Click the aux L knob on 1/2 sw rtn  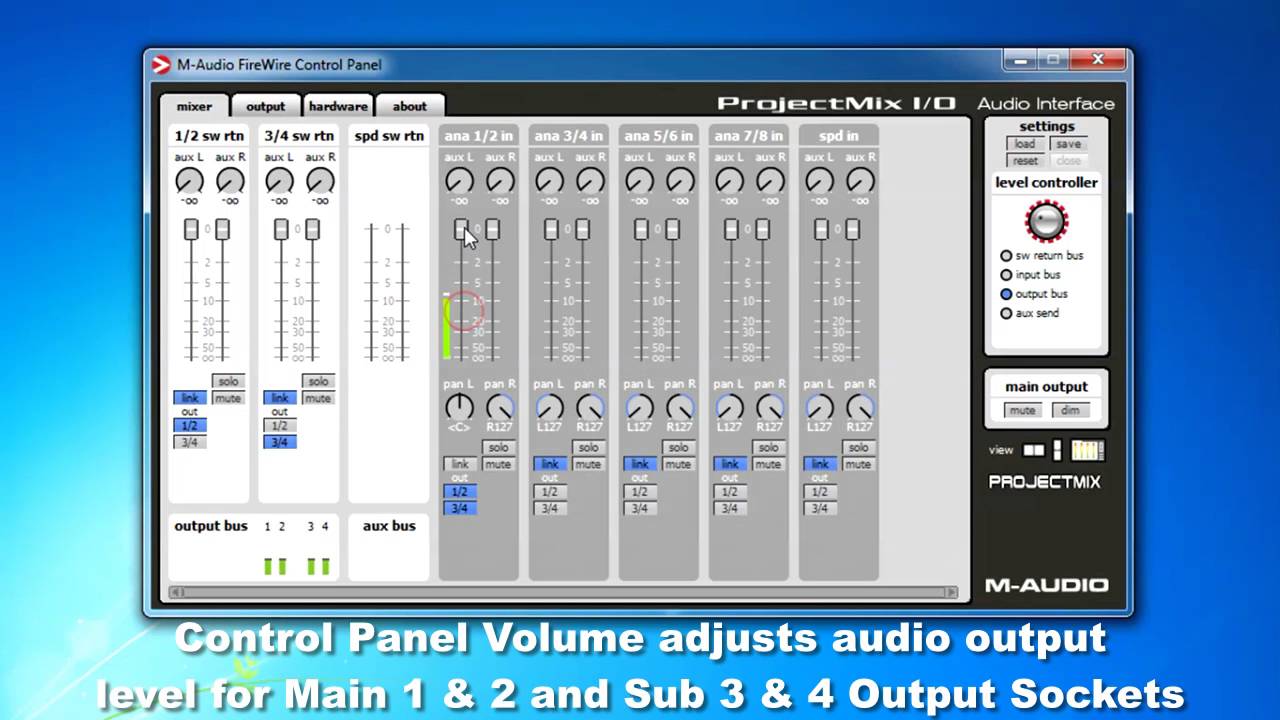pos(189,181)
